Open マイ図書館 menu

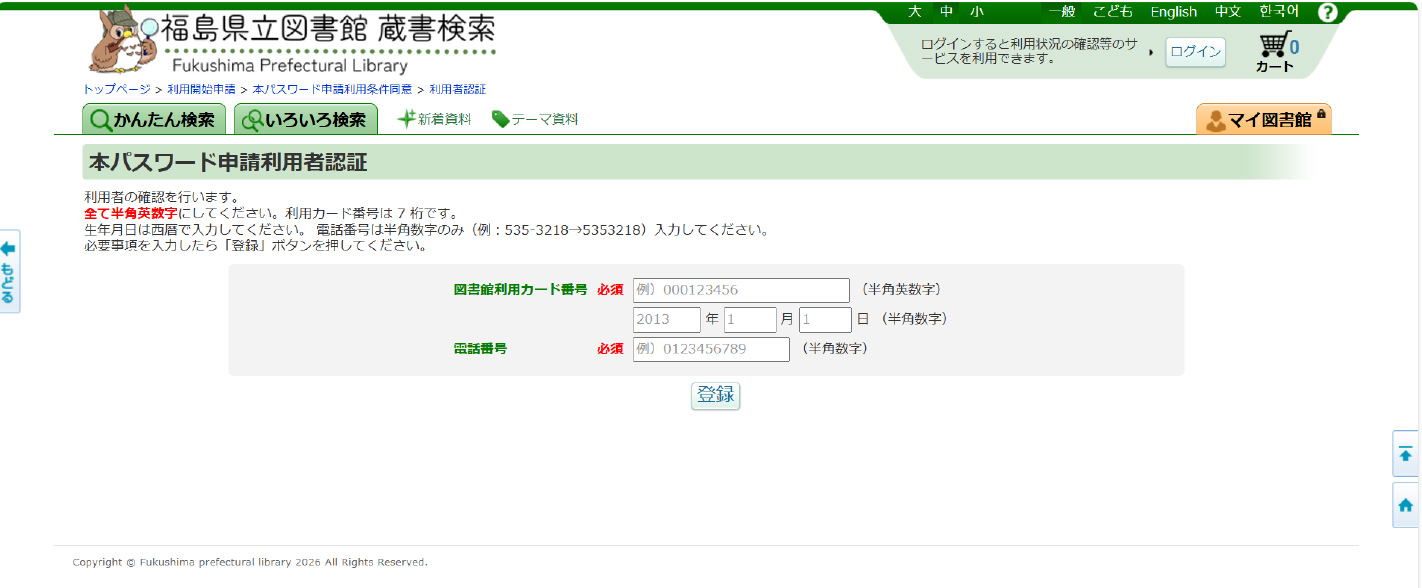[x=1263, y=120]
